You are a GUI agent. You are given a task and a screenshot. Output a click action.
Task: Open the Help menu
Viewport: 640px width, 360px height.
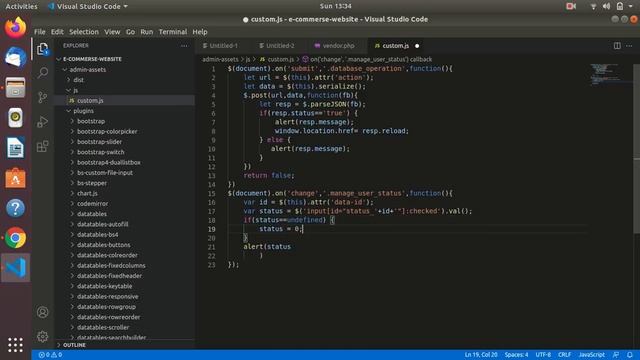[200, 32]
